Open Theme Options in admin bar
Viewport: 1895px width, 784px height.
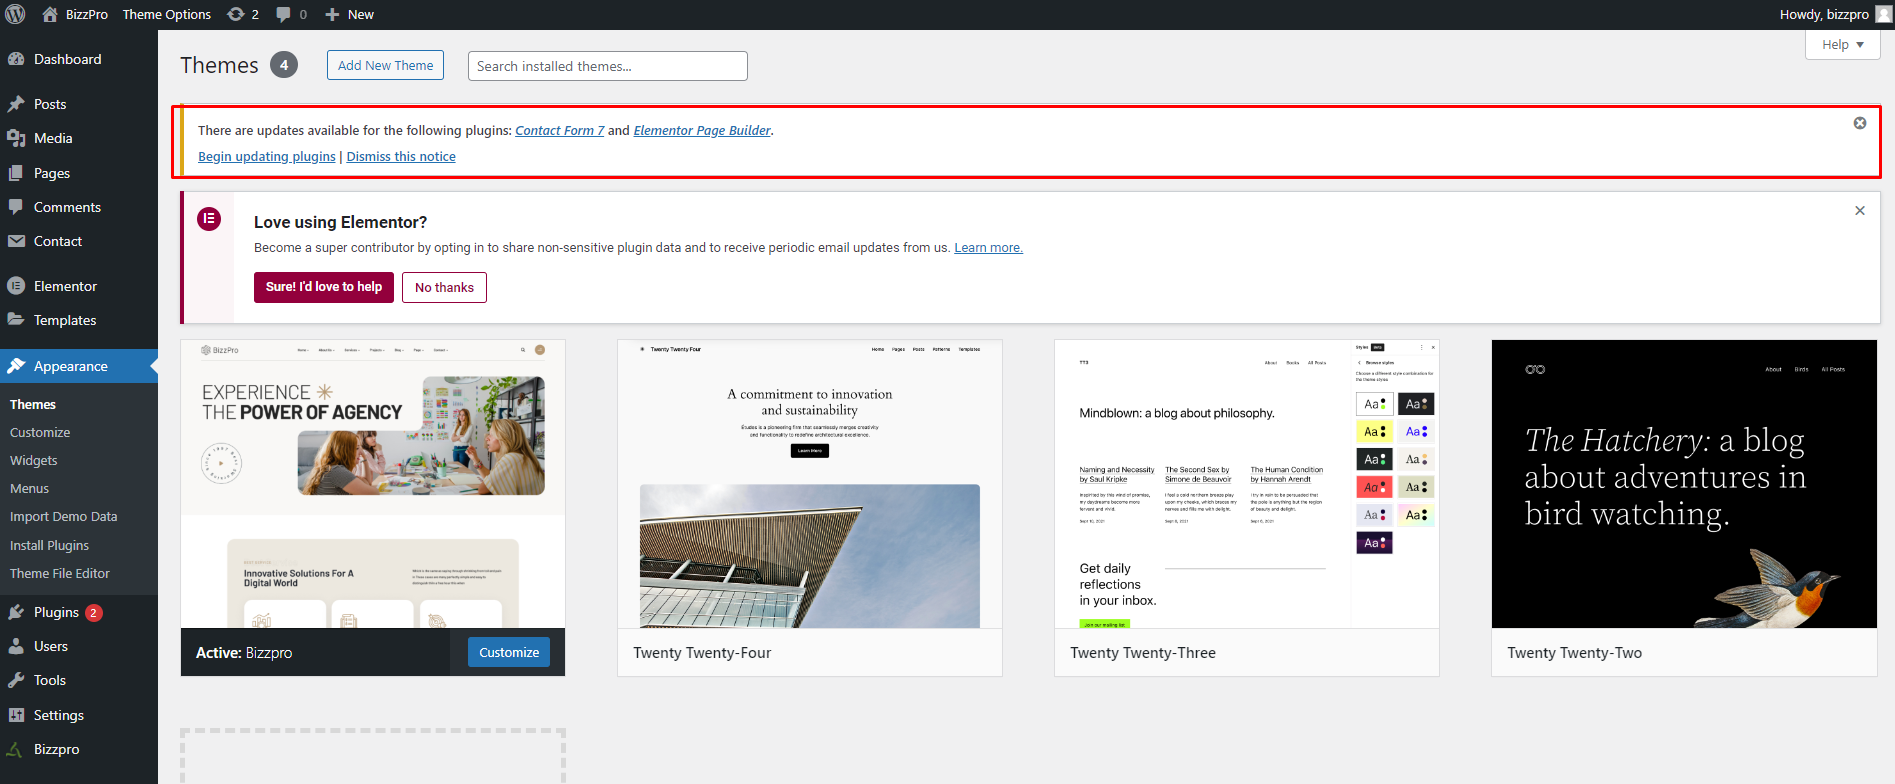click(x=167, y=14)
